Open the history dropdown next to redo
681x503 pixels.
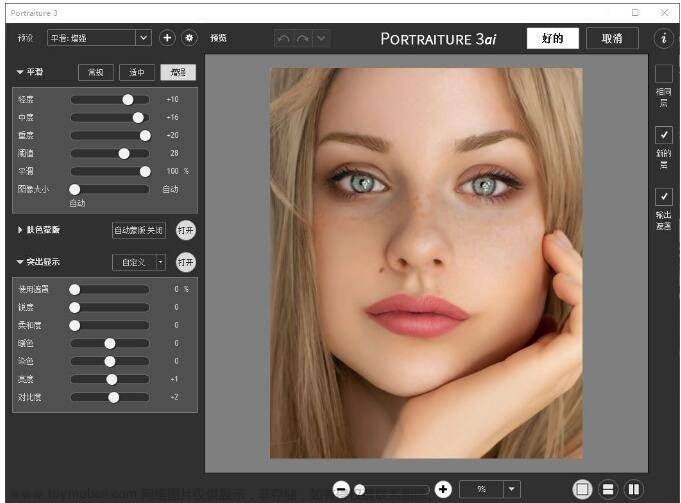(321, 39)
